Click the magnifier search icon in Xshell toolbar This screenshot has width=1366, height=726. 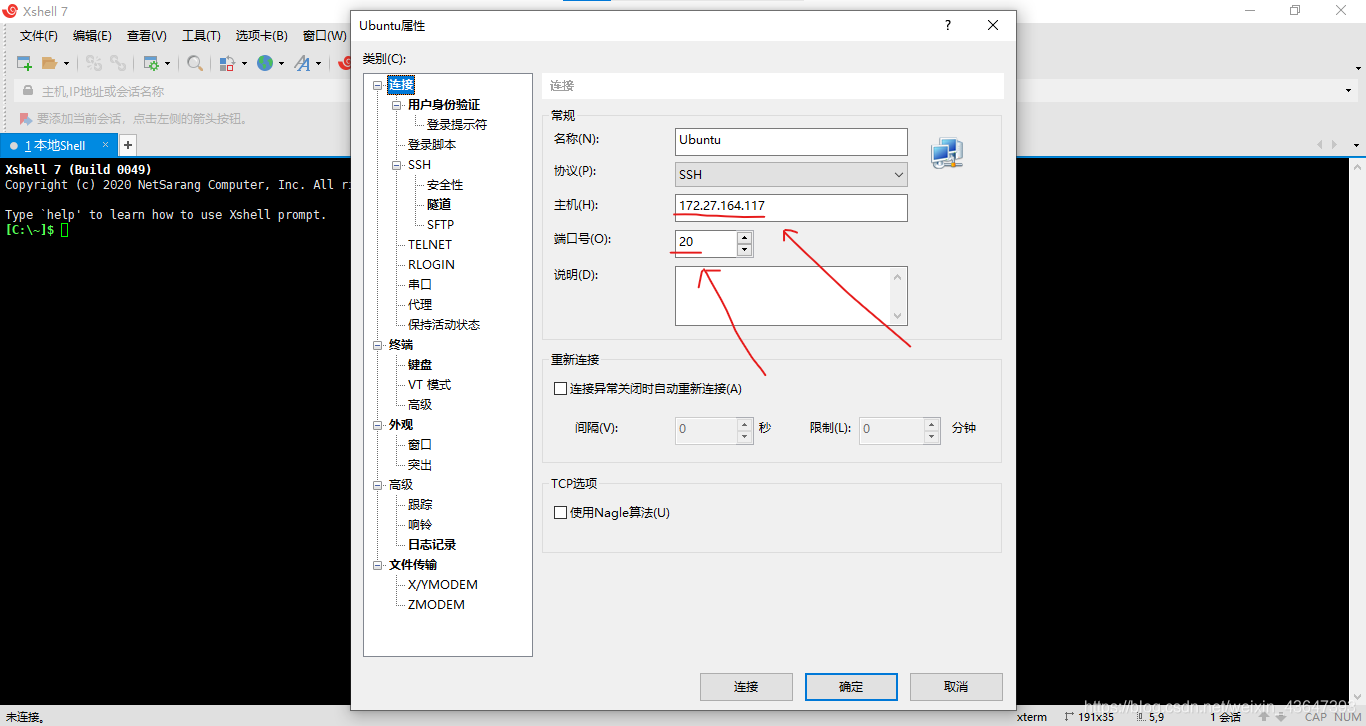pyautogui.click(x=195, y=63)
